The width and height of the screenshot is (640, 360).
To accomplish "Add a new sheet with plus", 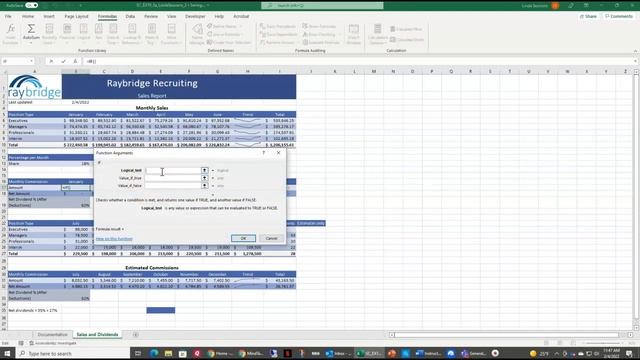I will [x=136, y=335].
